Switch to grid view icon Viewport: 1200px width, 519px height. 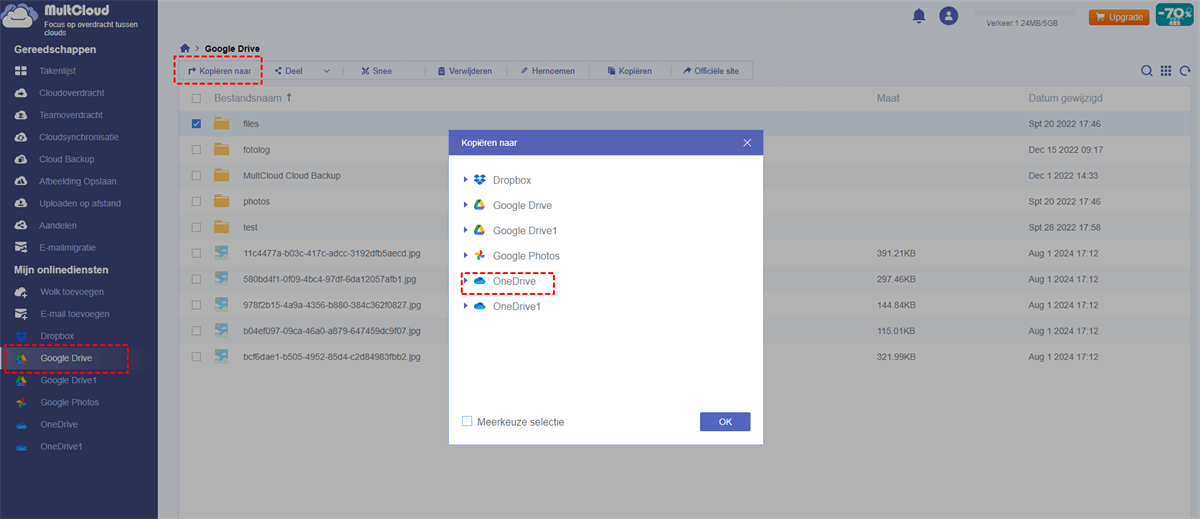click(1166, 71)
